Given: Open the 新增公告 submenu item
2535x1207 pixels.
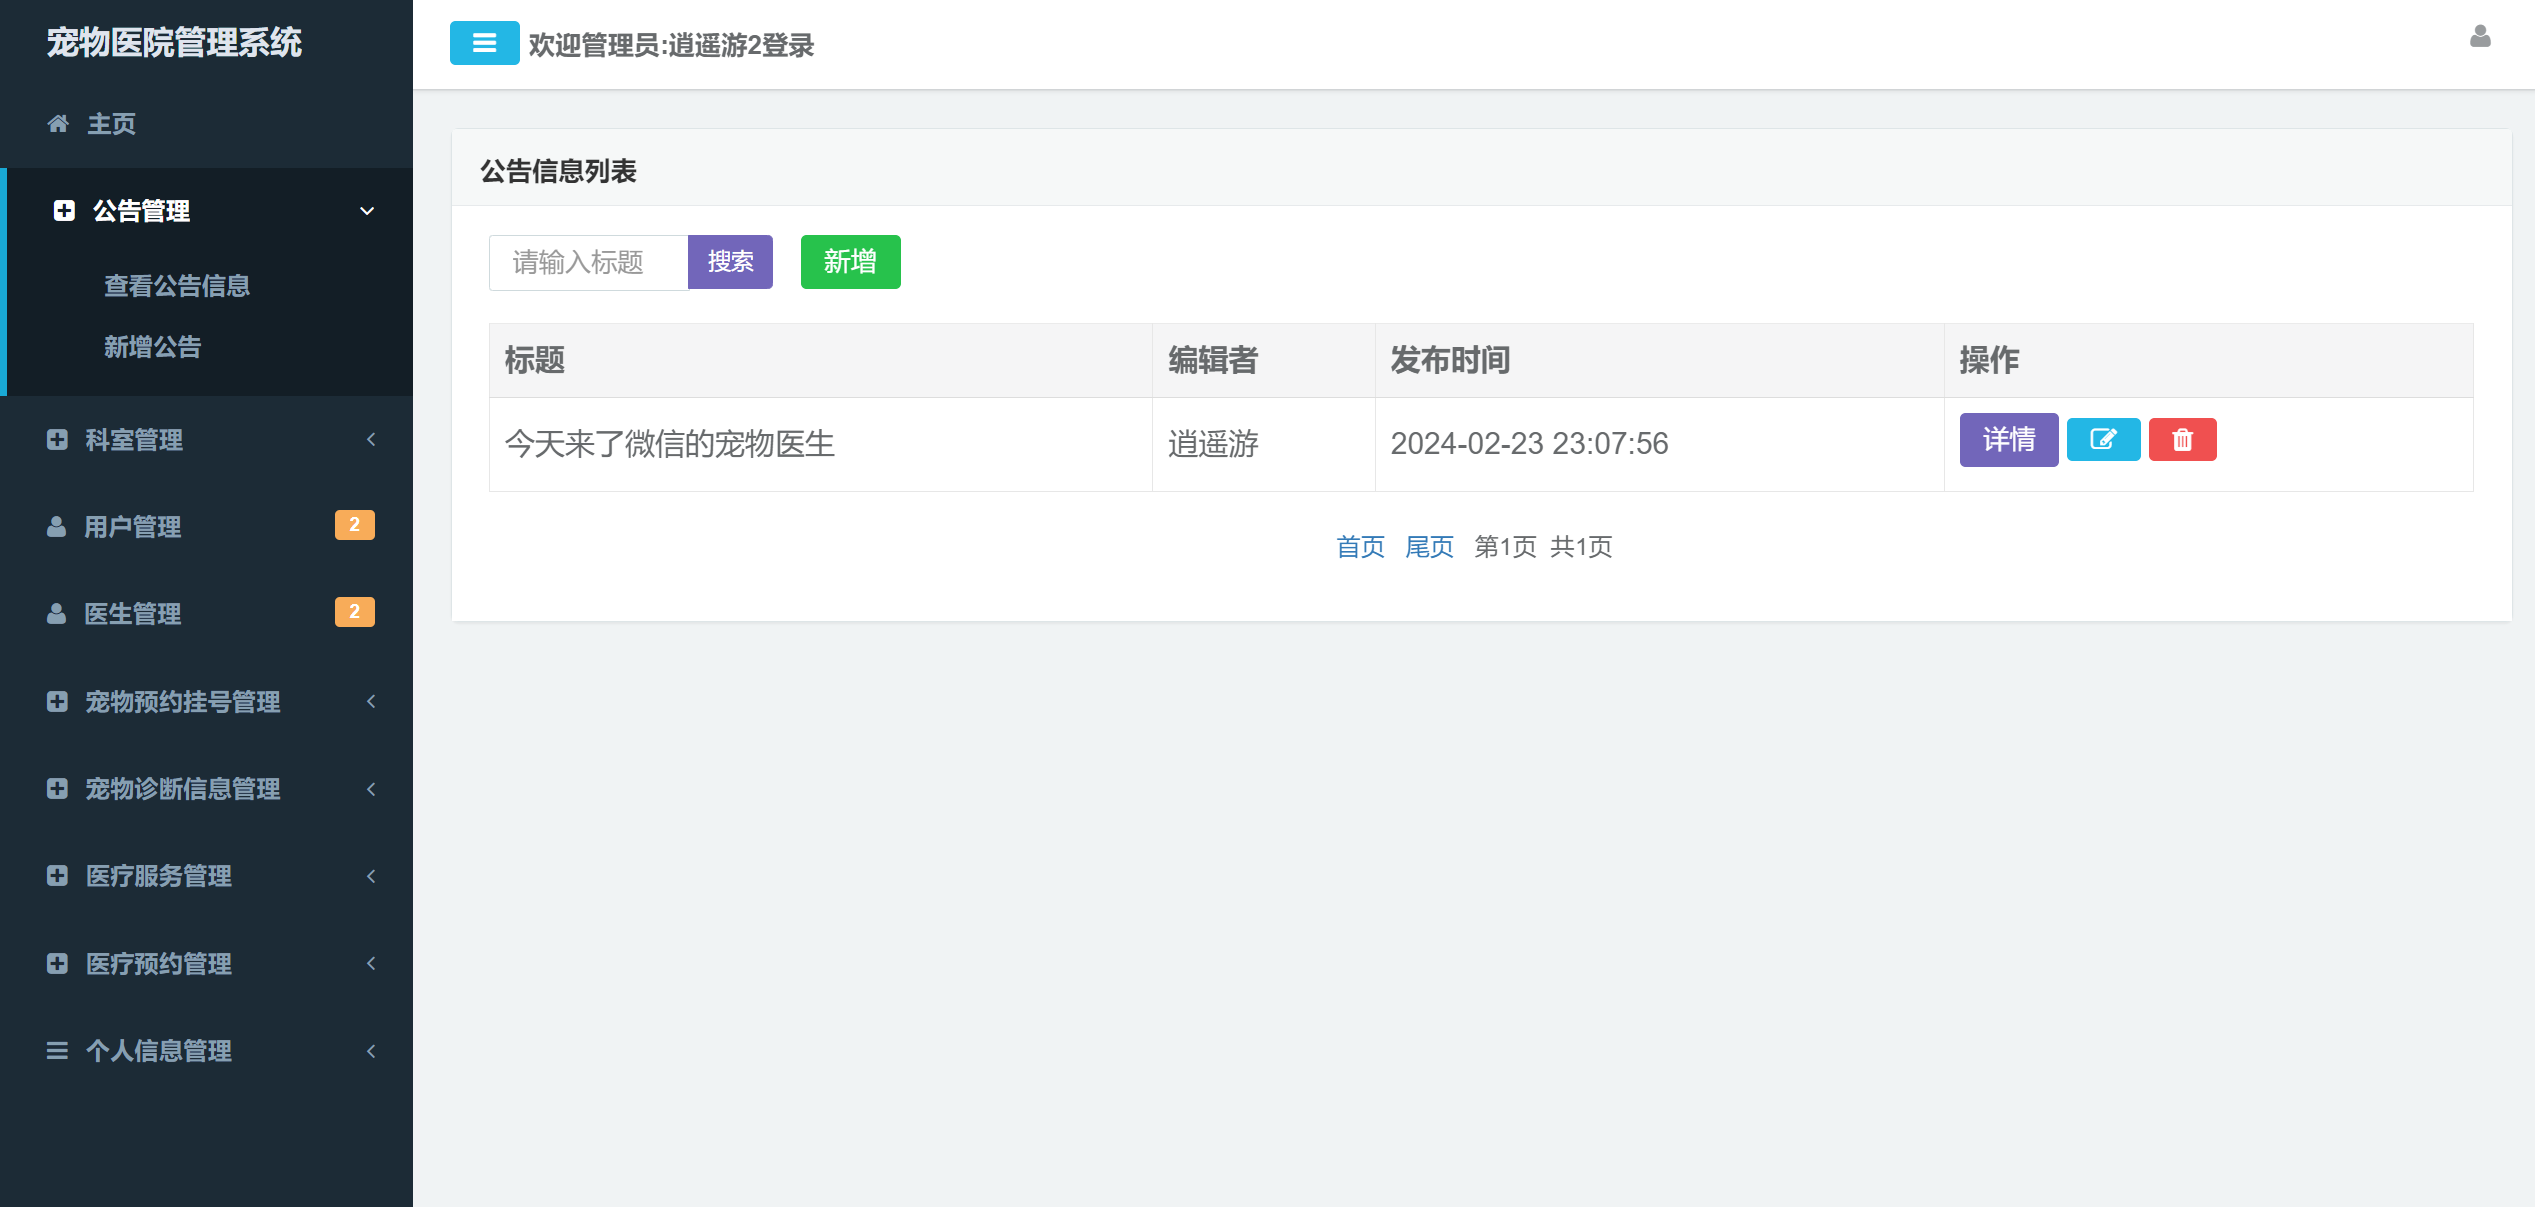Looking at the screenshot, I should (x=153, y=347).
